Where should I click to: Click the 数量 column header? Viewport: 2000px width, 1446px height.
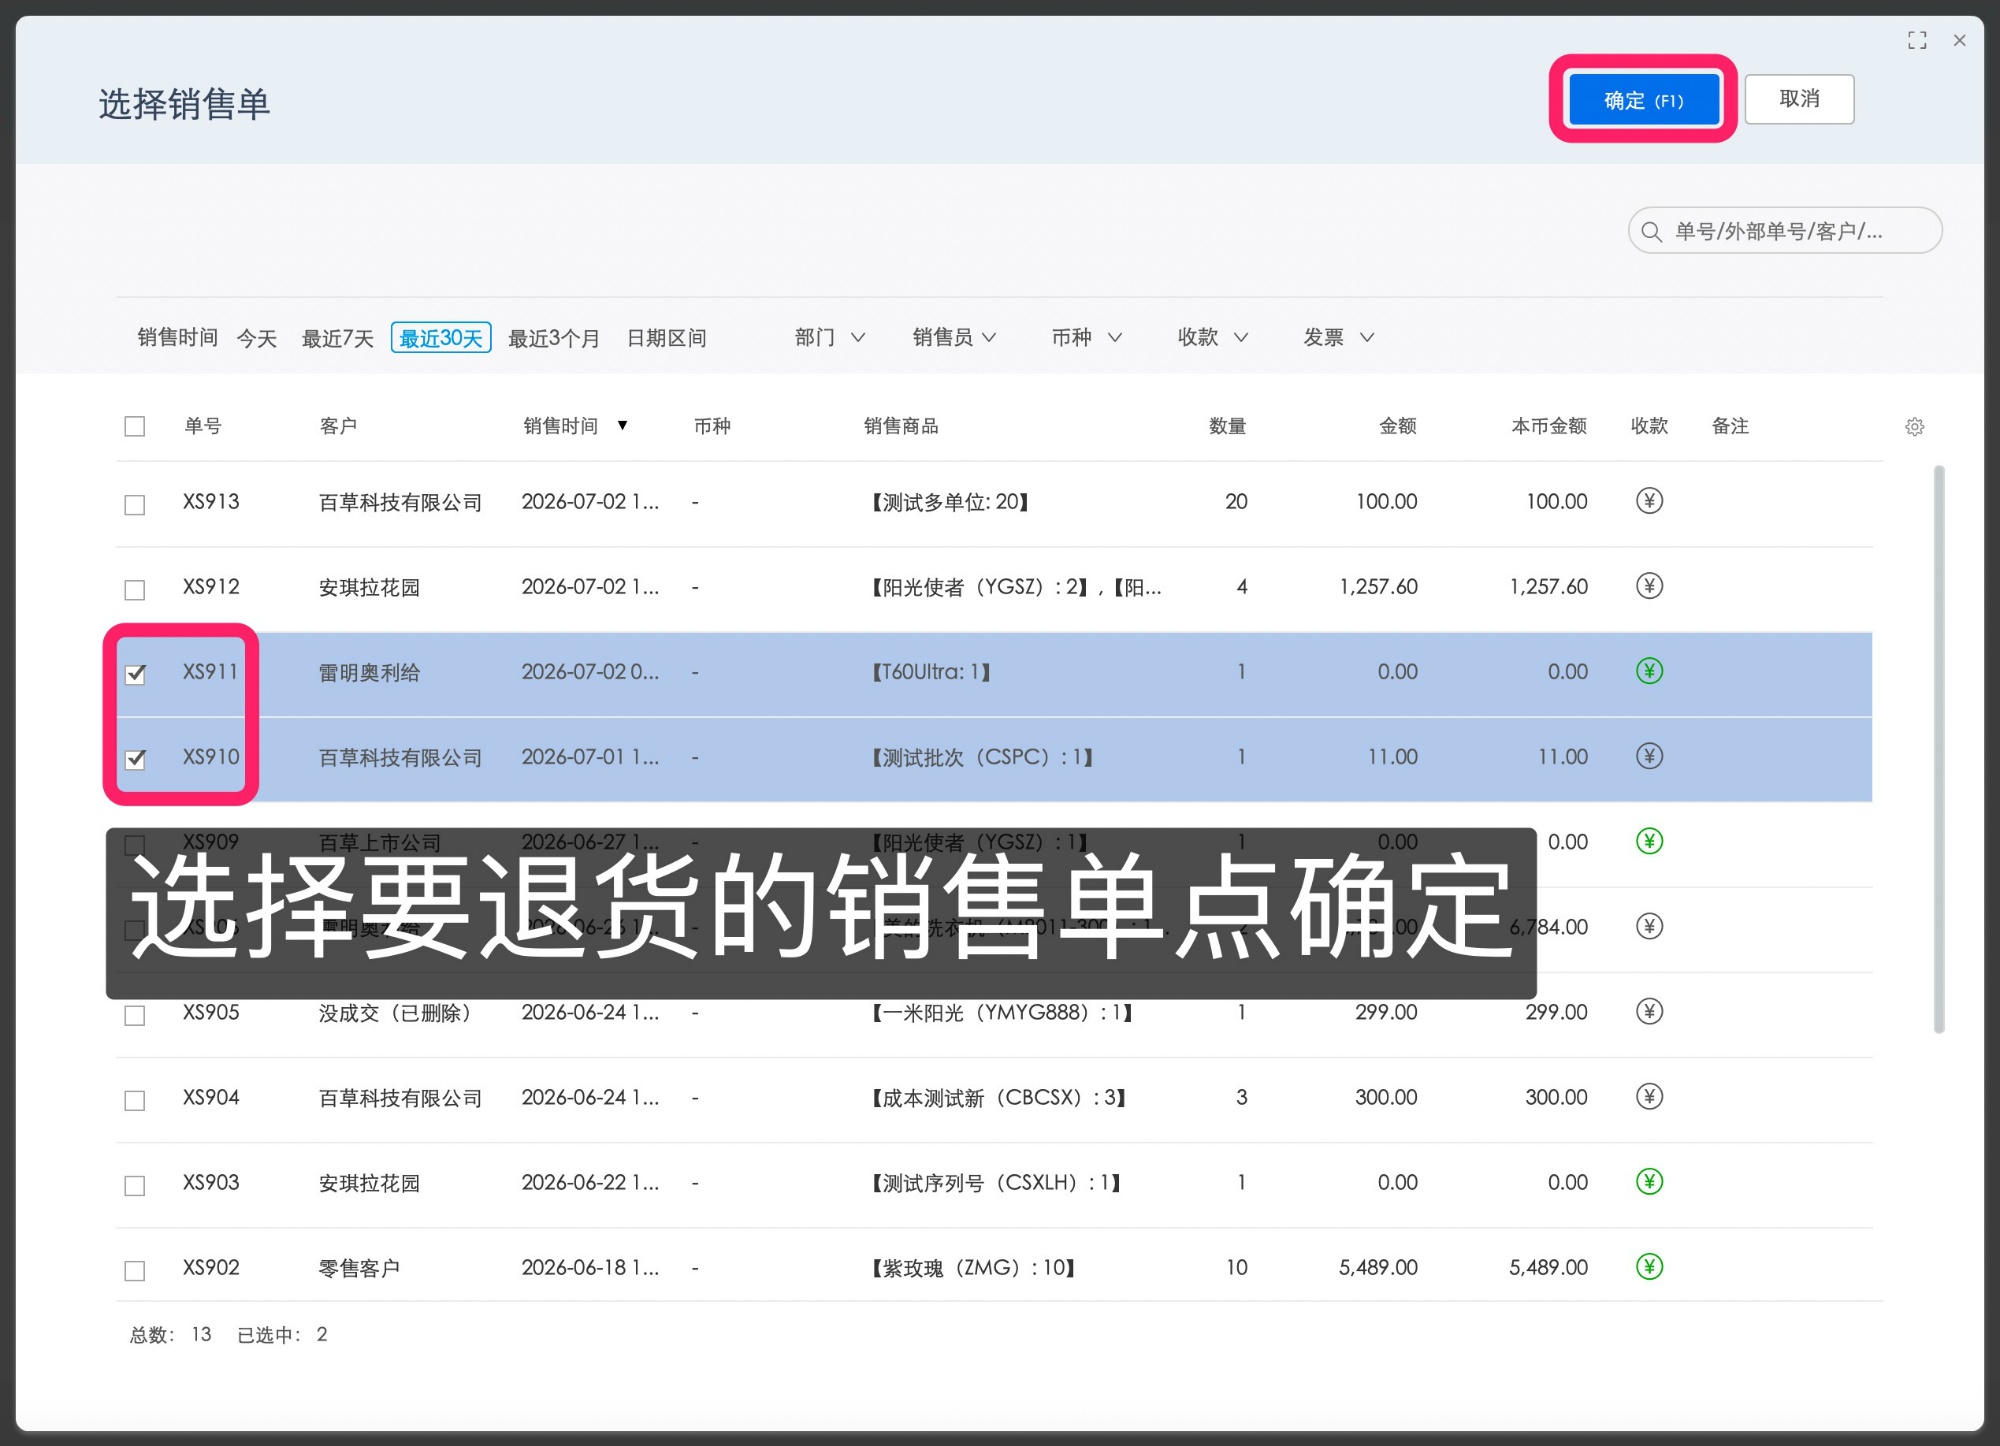pyautogui.click(x=1227, y=426)
